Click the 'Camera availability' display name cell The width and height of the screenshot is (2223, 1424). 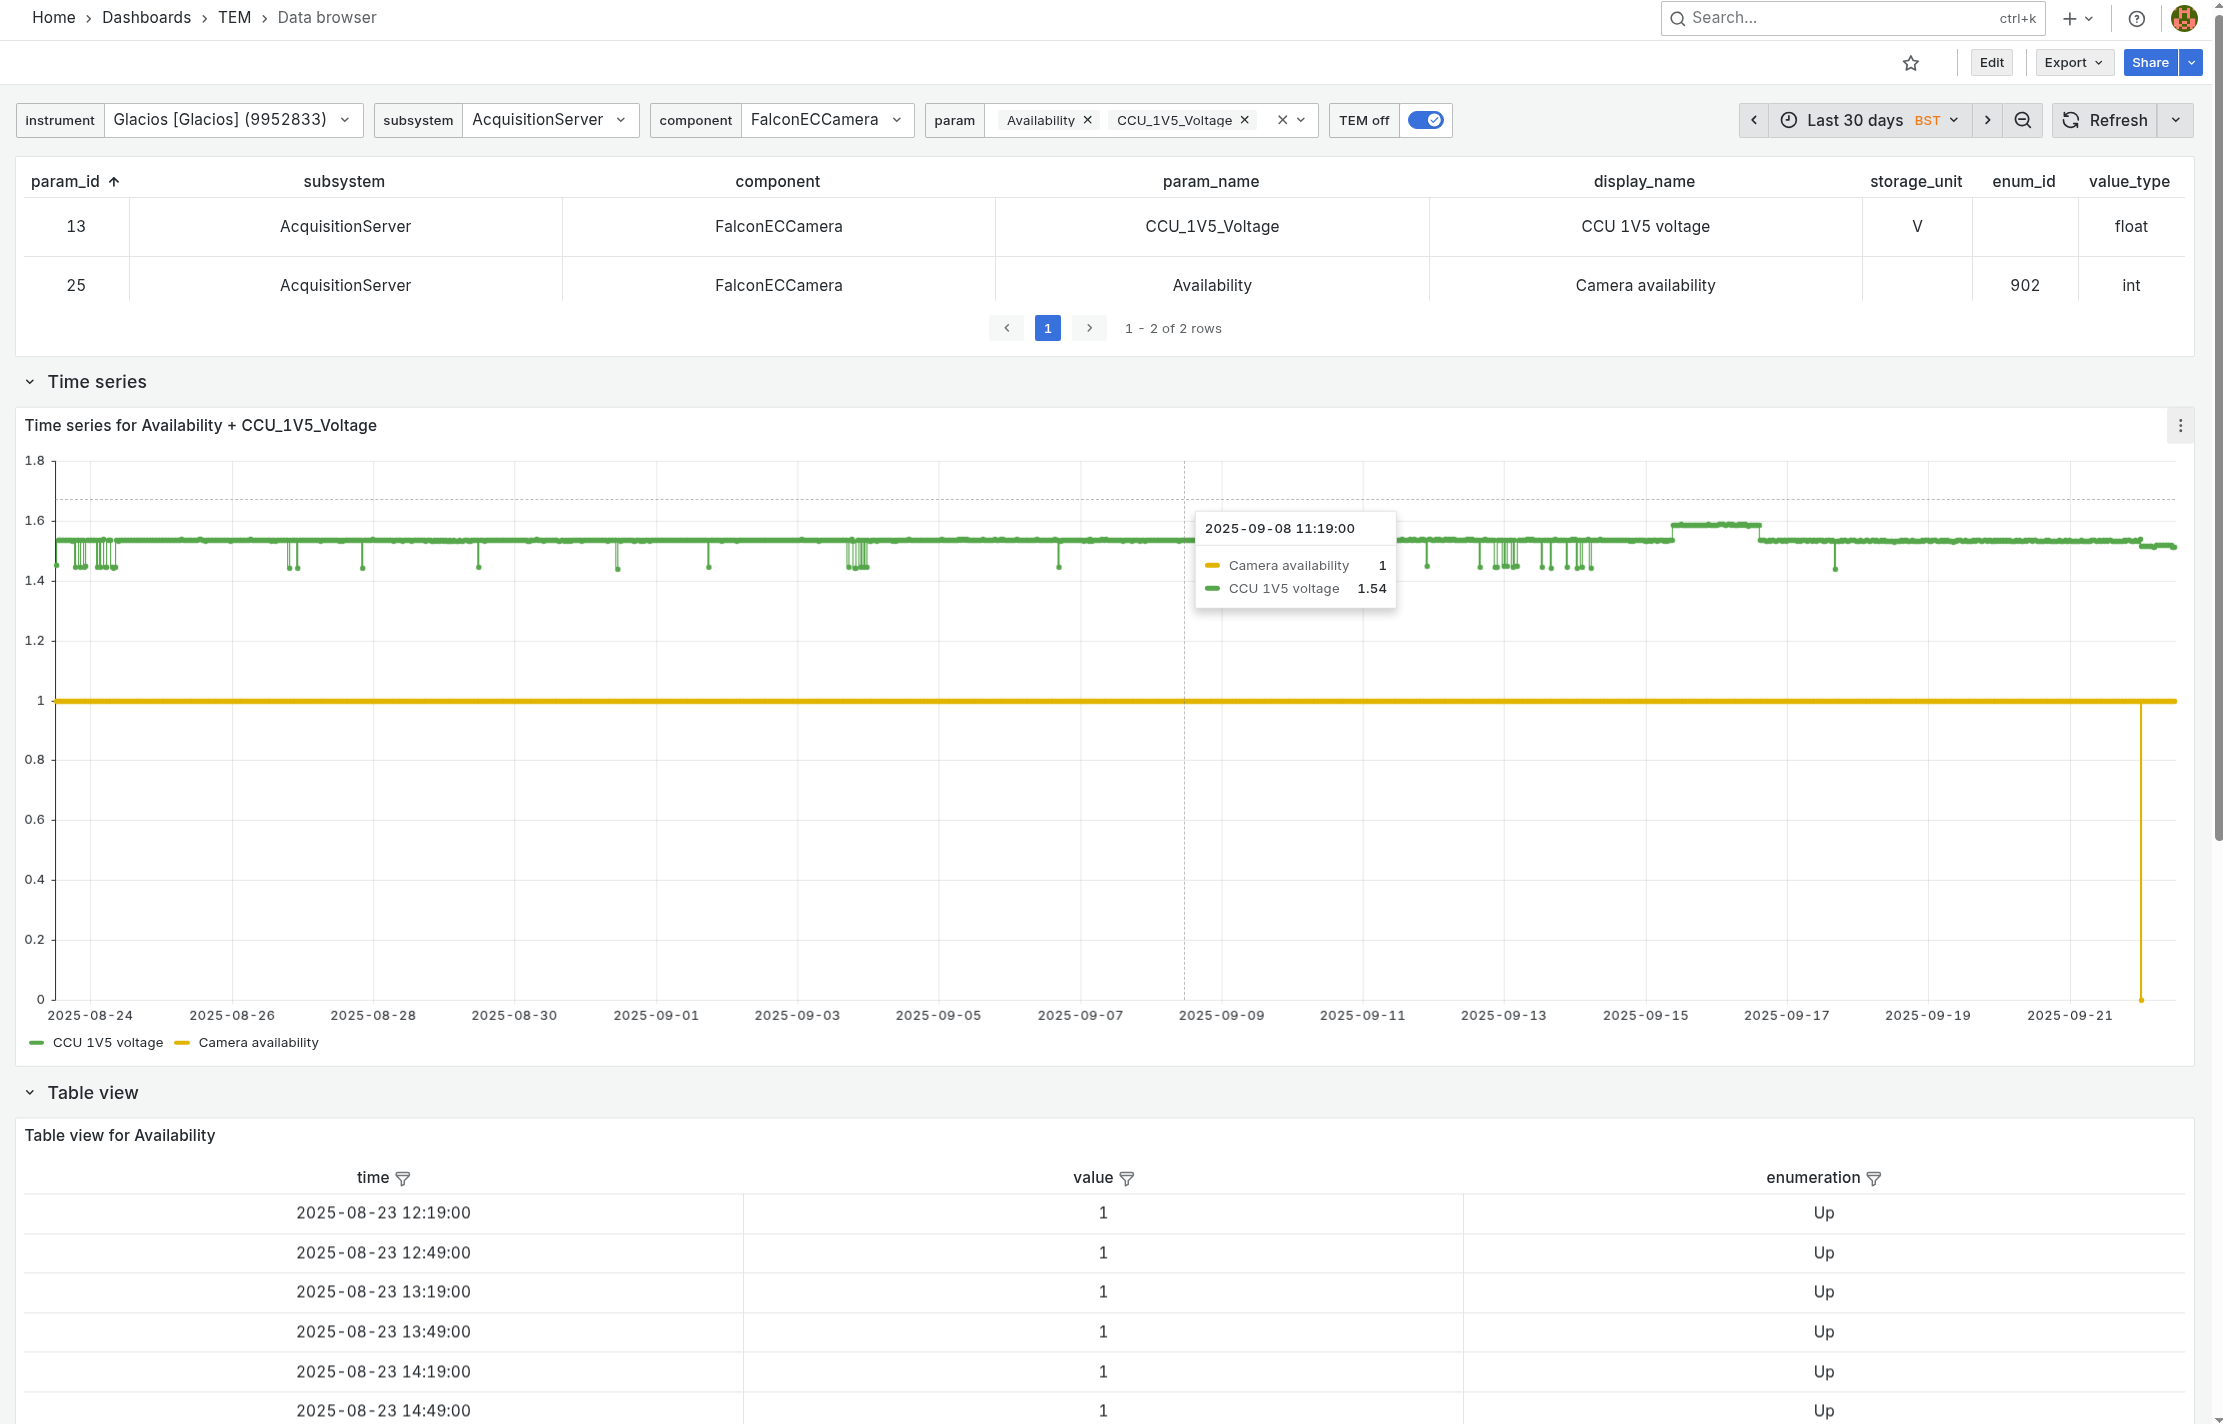(1645, 286)
